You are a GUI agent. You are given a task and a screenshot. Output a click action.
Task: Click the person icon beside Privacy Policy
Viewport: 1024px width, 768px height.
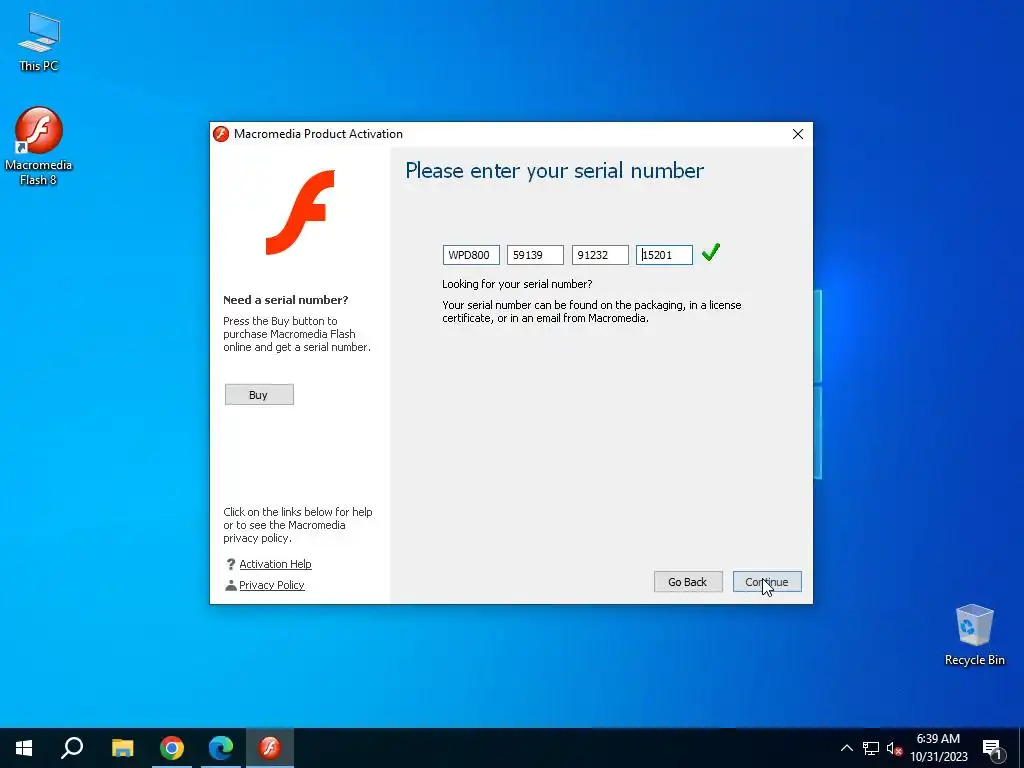click(x=231, y=585)
